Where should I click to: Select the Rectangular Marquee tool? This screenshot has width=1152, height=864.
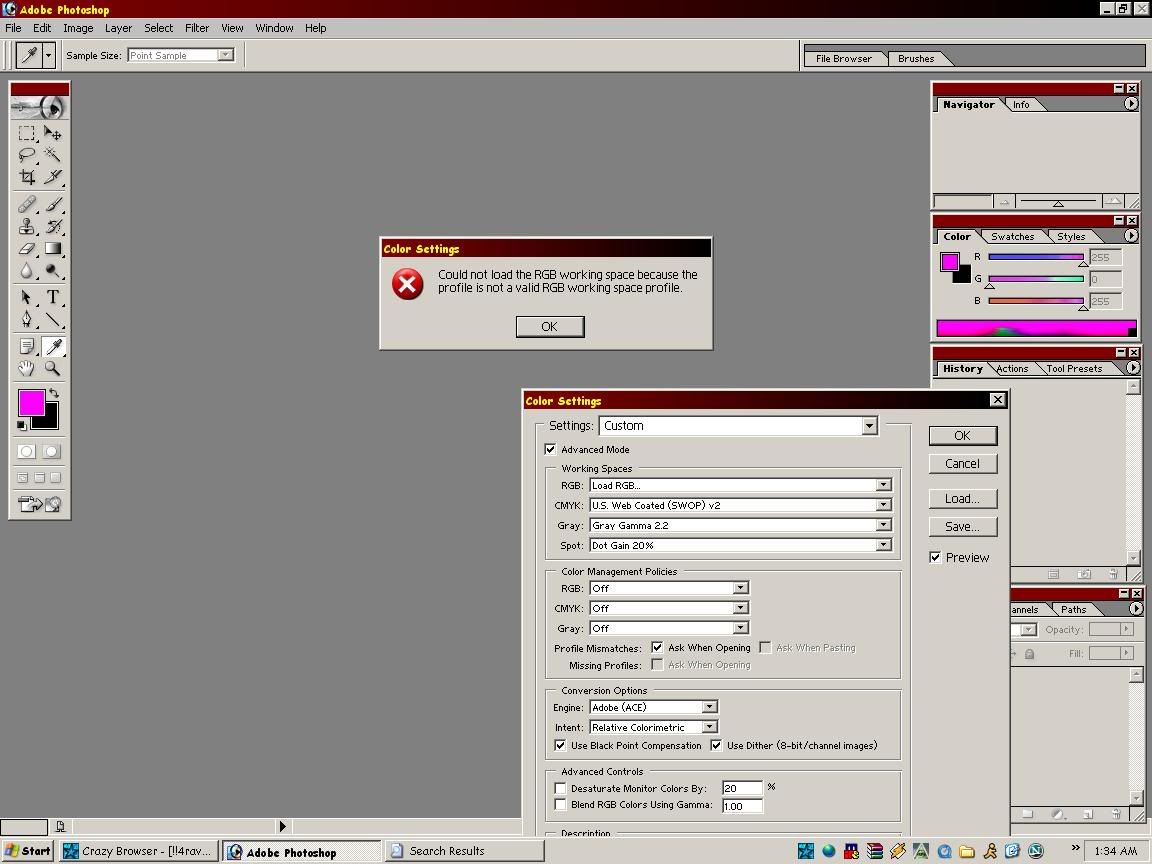27,133
